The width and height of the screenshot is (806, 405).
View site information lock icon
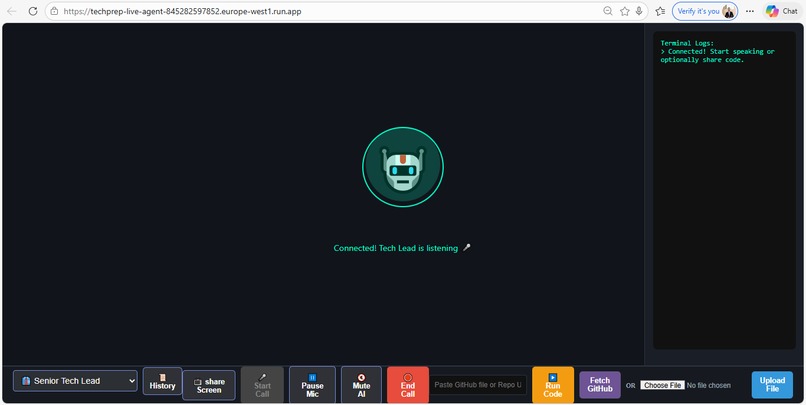pos(54,11)
